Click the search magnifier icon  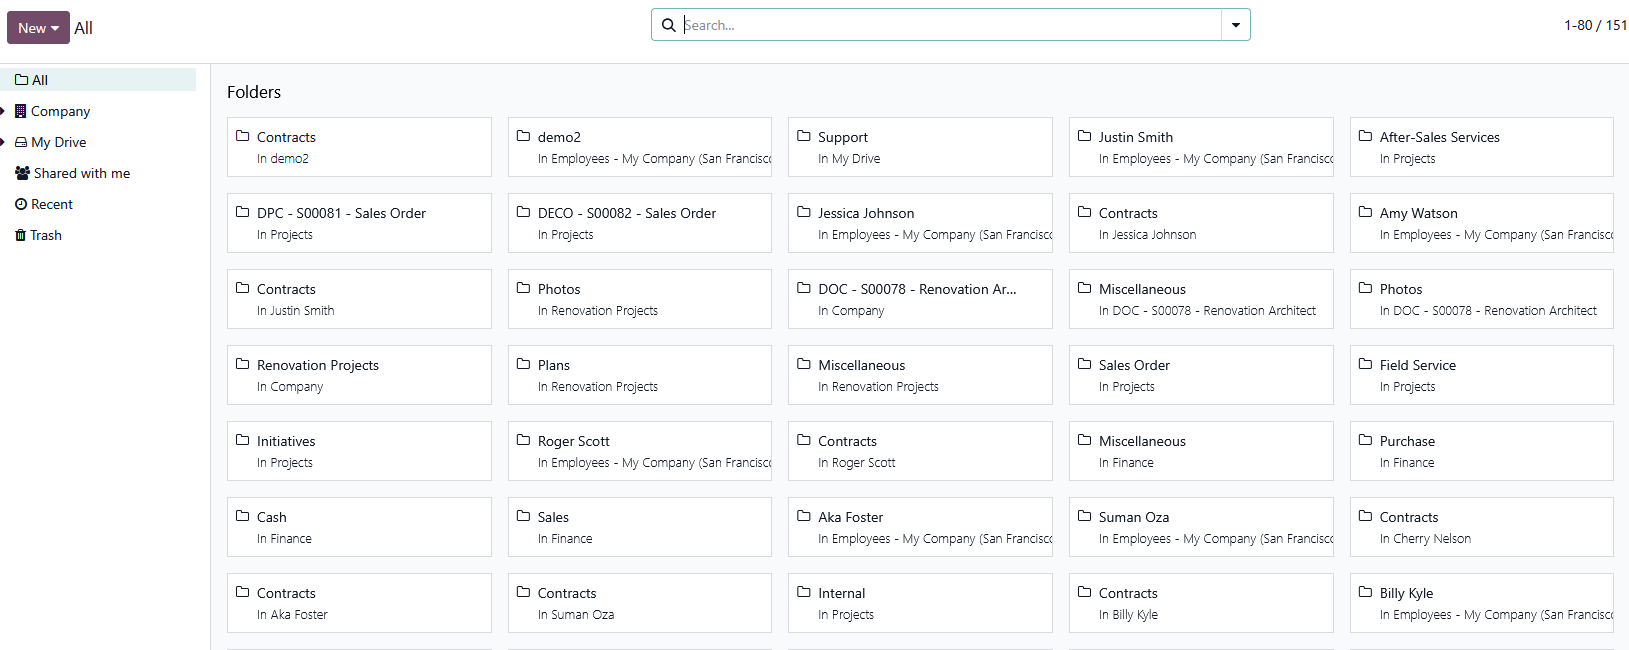click(x=668, y=25)
